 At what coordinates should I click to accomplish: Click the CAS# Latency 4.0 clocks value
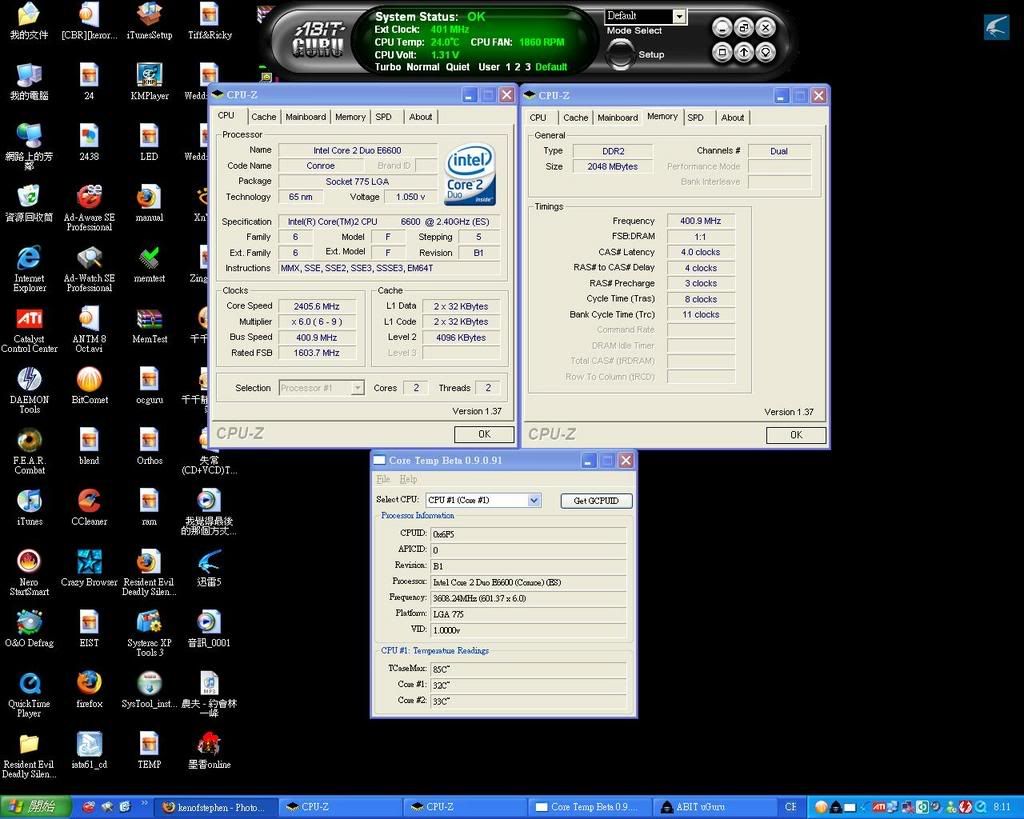point(700,252)
